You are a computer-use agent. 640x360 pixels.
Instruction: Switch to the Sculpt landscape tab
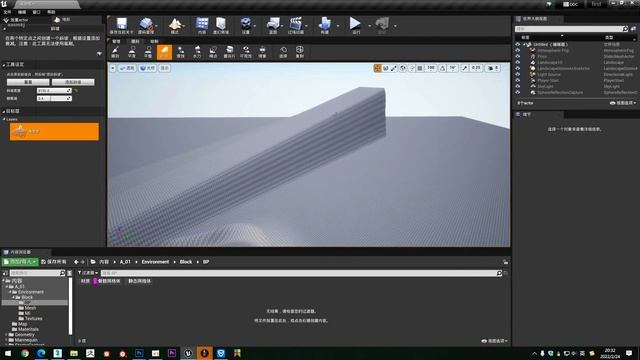click(x=135, y=41)
